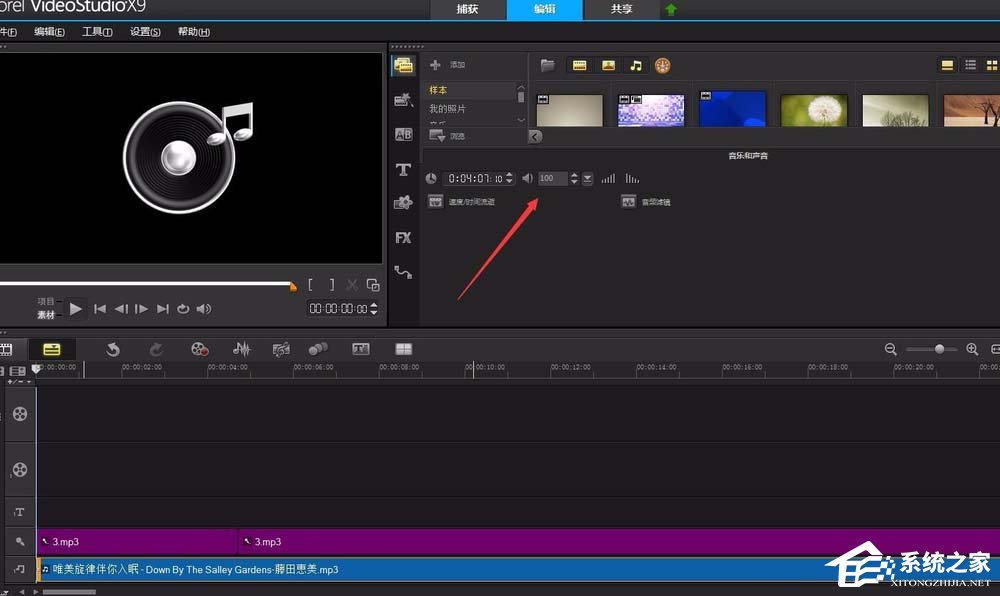Image resolution: width=1000 pixels, height=596 pixels.
Task: Open the volume dropdown arrow next to 100
Action: (588, 179)
